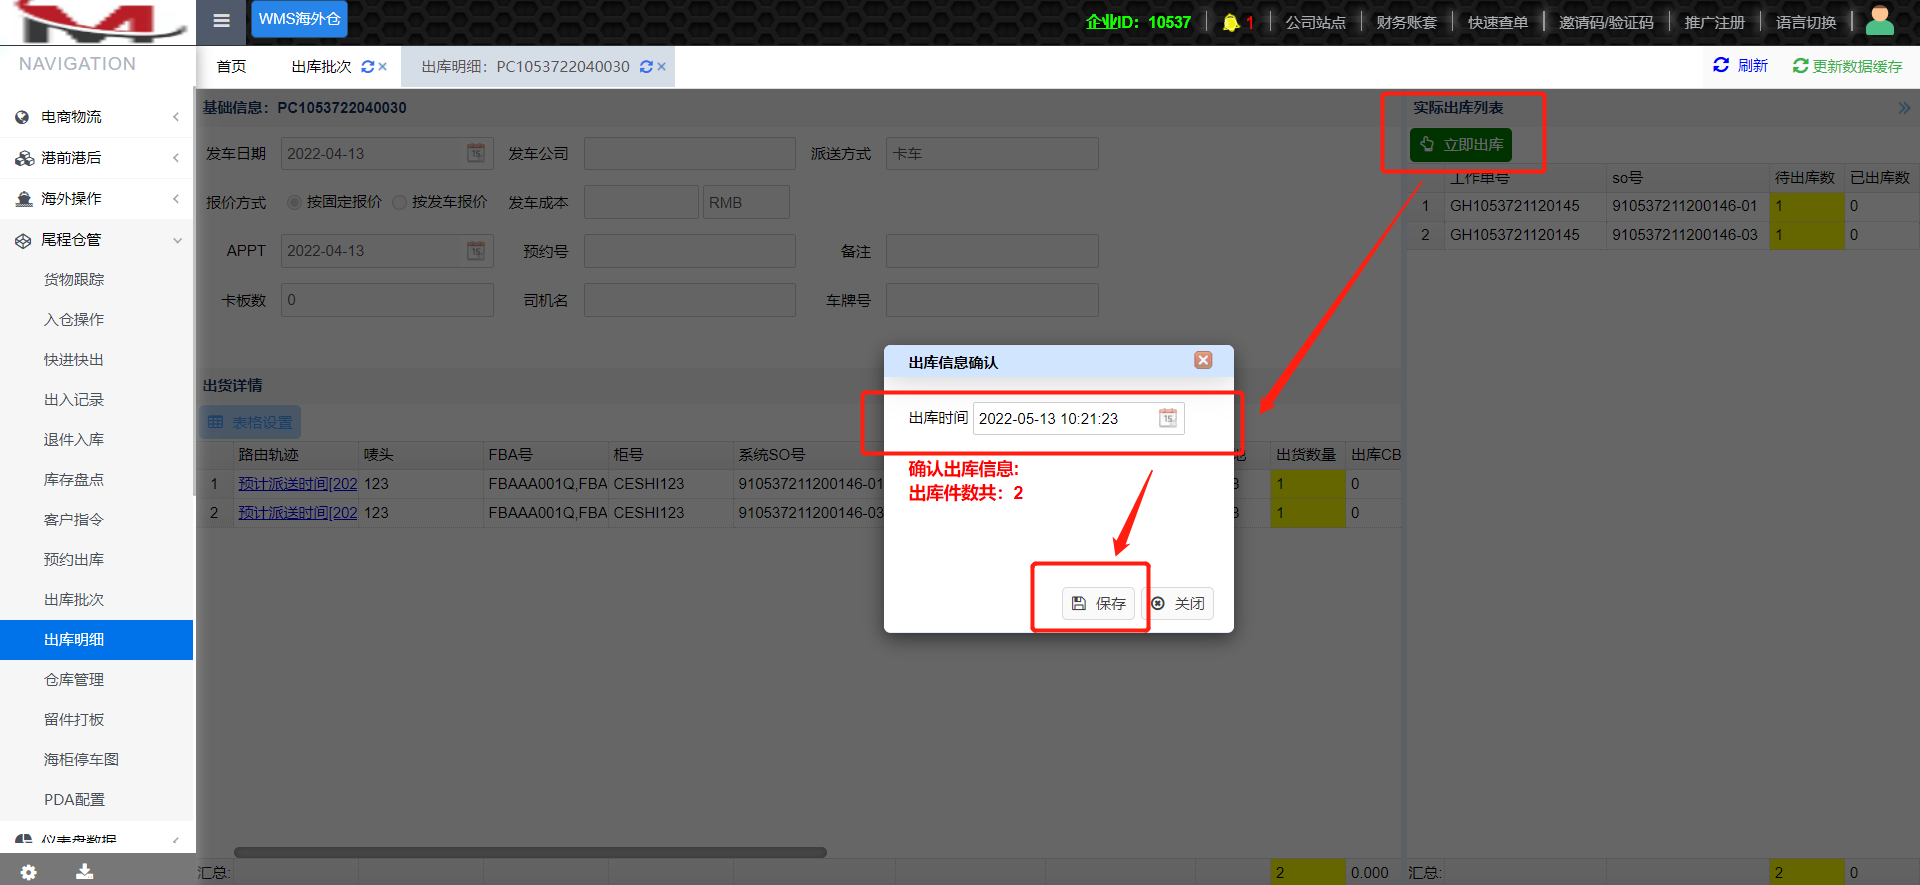
Task: Click 更新数据缓存 button
Action: tap(1847, 66)
